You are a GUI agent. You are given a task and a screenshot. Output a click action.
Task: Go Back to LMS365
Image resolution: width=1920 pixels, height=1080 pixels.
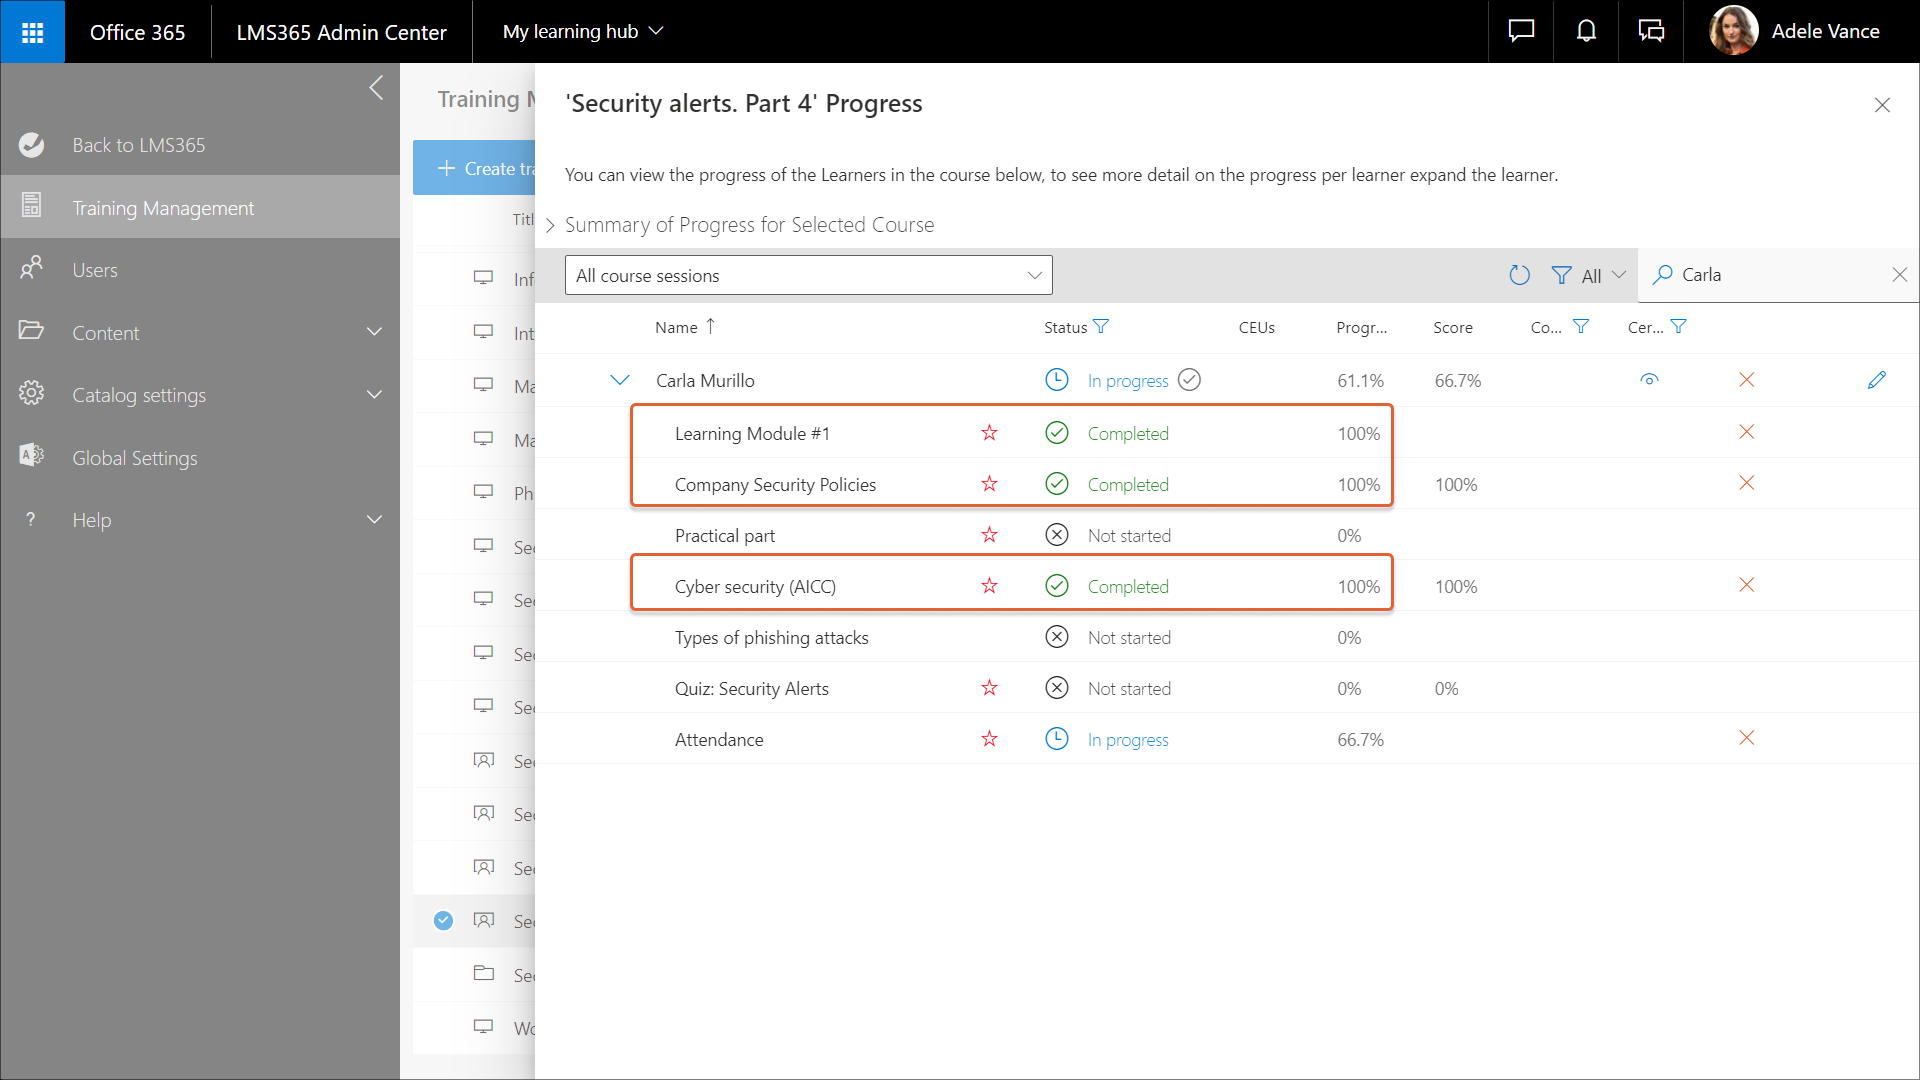click(x=138, y=145)
